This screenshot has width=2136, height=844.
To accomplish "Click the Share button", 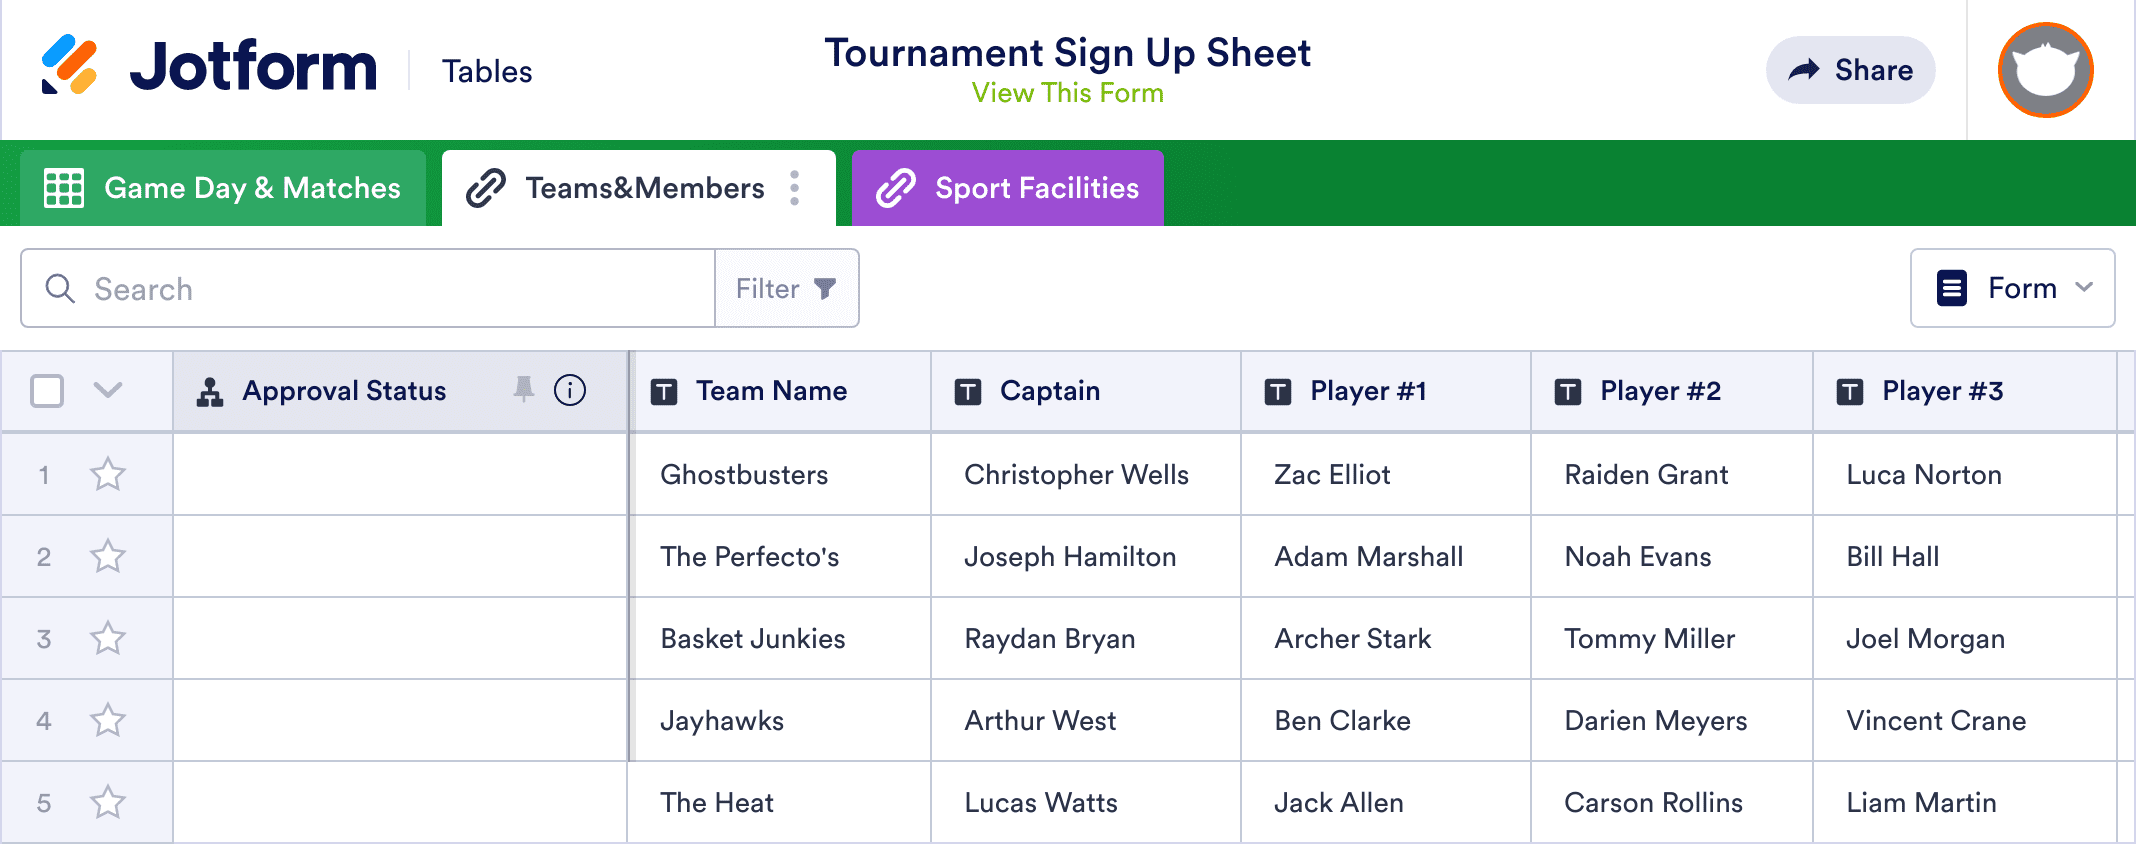I will click(1850, 70).
